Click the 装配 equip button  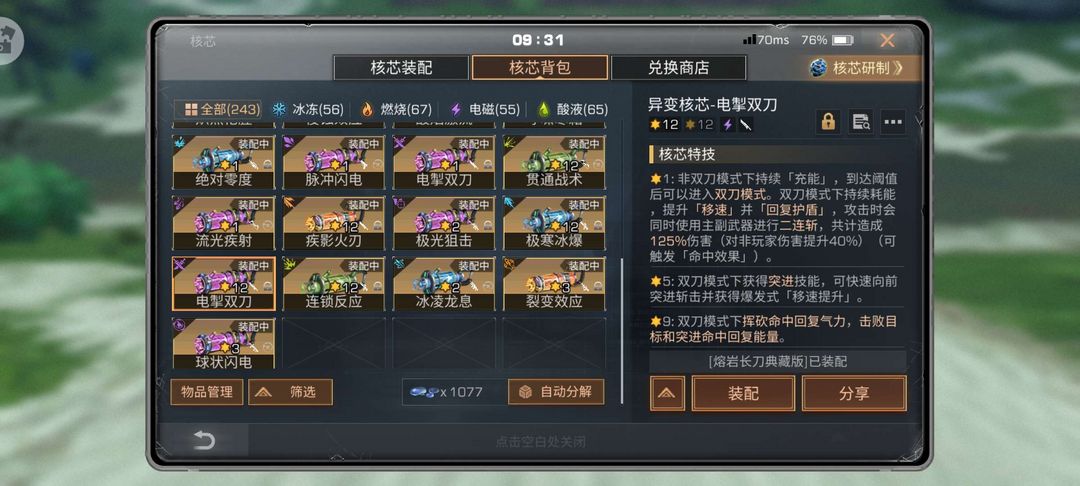coord(743,393)
